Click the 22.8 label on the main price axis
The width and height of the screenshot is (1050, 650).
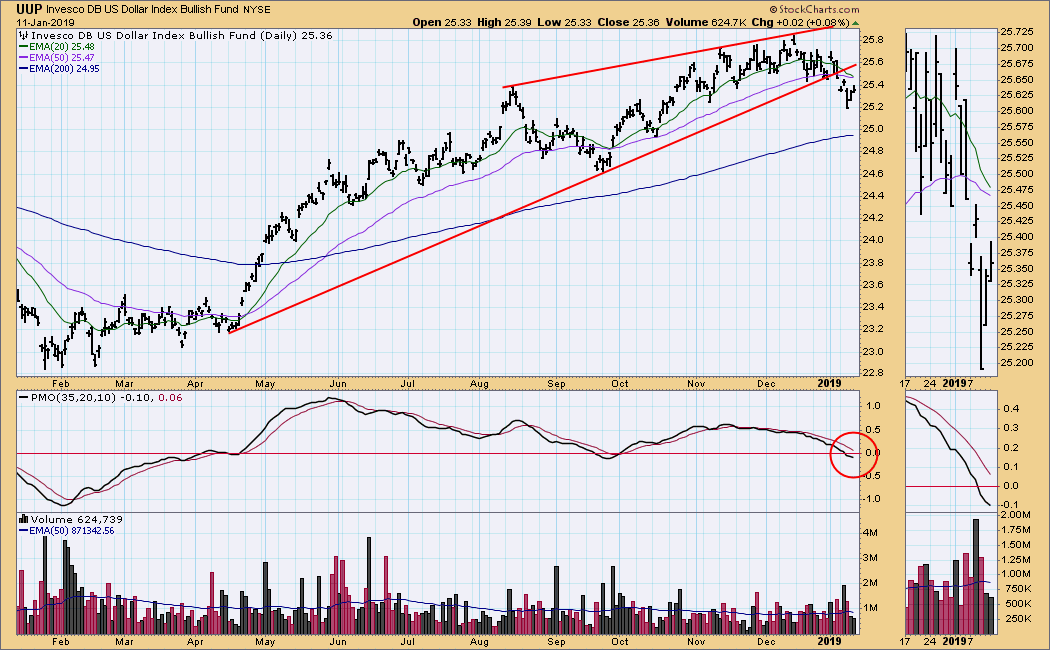(874, 373)
